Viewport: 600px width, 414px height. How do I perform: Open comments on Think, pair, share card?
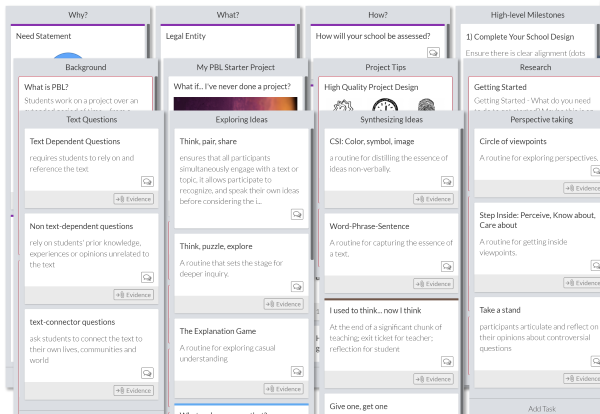tap(297, 214)
